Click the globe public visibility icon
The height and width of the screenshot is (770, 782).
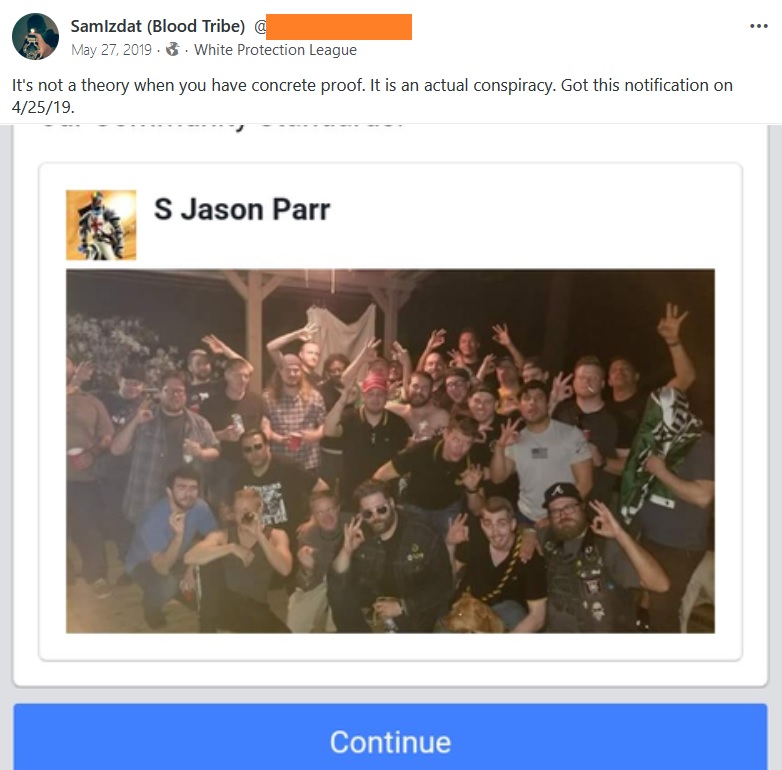pyautogui.click(x=173, y=49)
